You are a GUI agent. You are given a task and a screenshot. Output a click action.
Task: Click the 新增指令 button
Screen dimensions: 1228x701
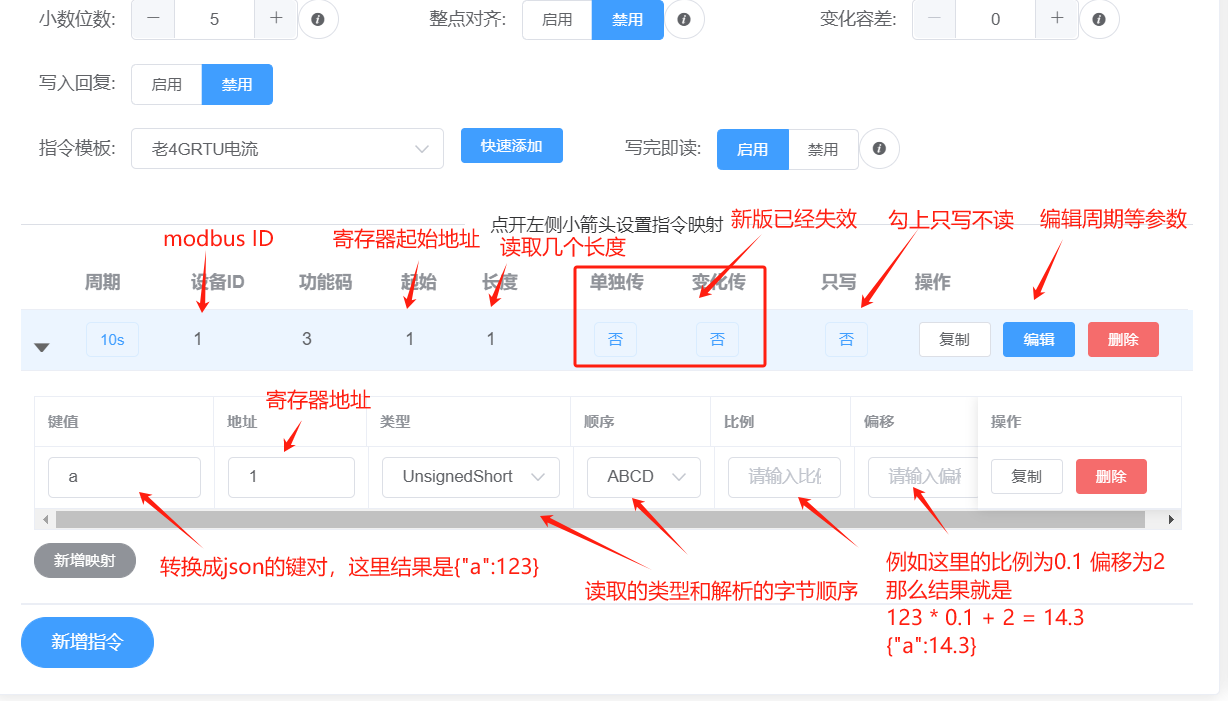pyautogui.click(x=87, y=643)
